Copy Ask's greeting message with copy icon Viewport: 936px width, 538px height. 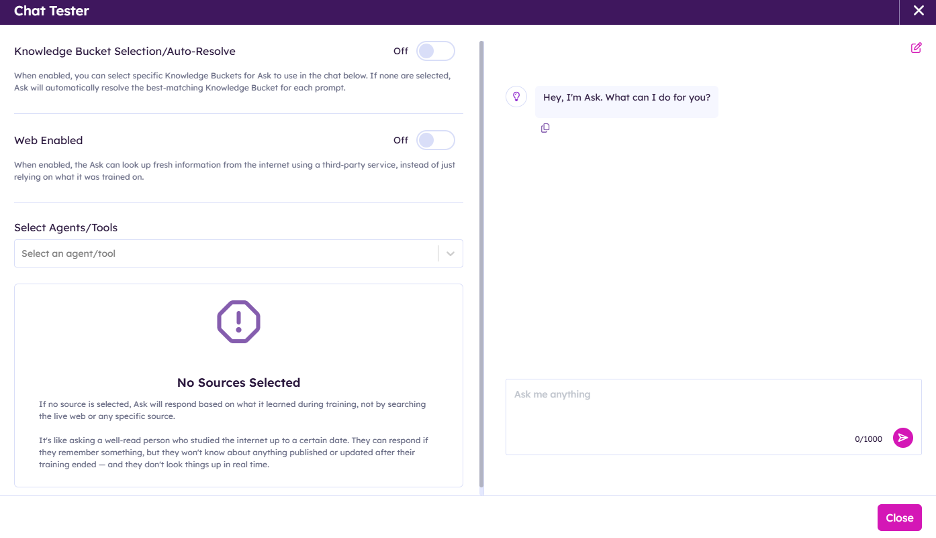coord(545,128)
